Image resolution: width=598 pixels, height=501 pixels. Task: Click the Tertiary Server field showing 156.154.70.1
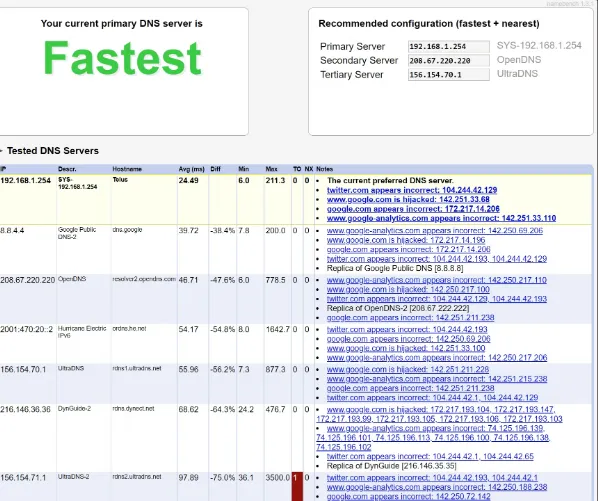click(448, 74)
